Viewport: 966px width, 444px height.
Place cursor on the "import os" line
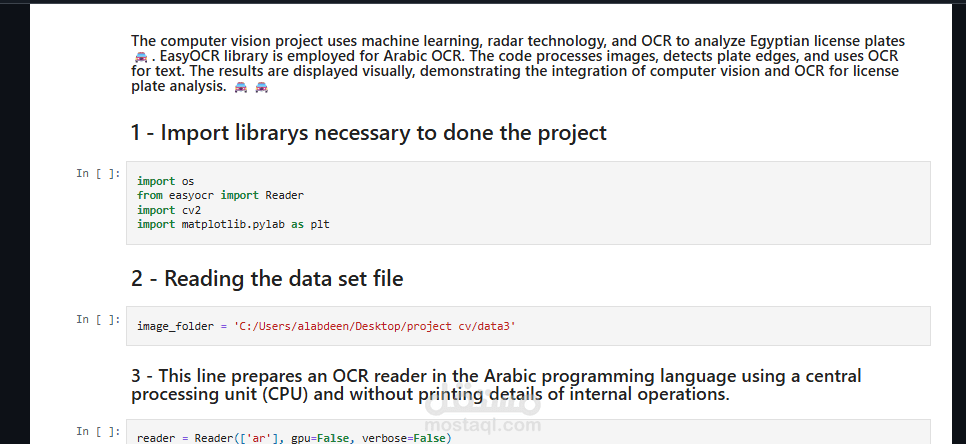click(165, 181)
